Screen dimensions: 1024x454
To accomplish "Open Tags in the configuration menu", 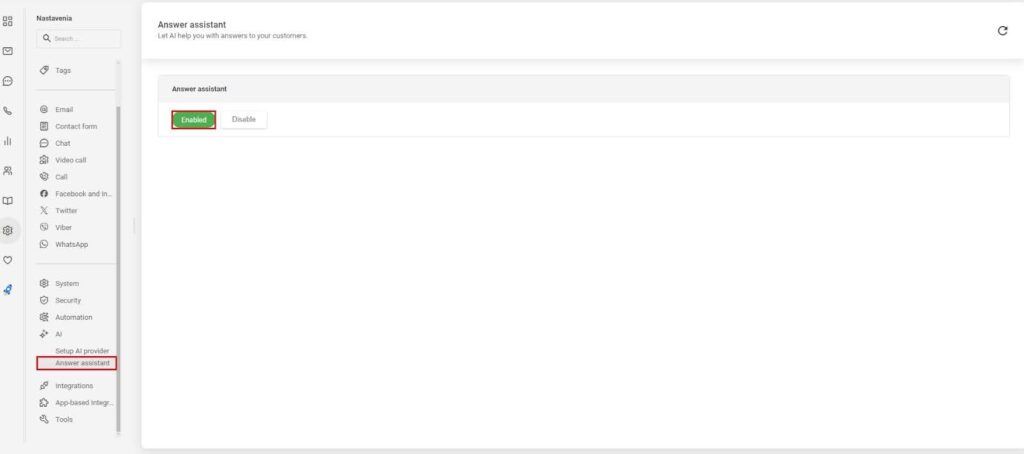I will click(62, 70).
